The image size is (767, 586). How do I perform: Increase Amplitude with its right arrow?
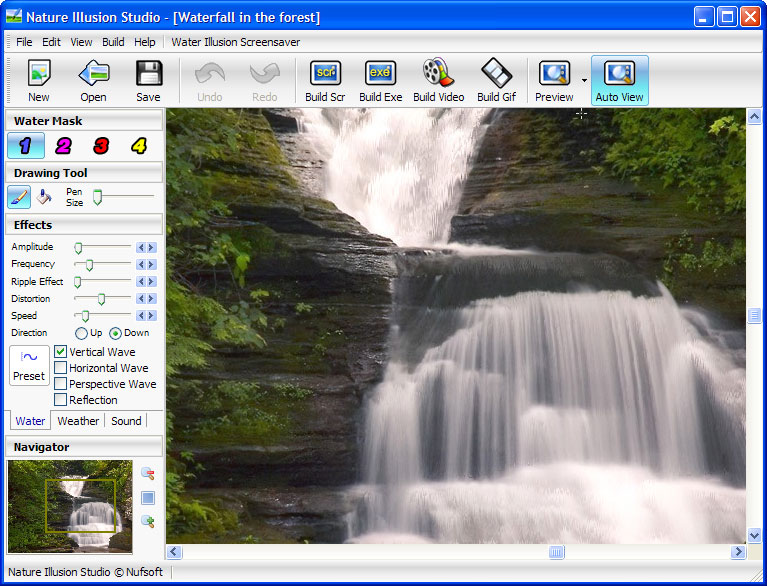click(x=152, y=247)
